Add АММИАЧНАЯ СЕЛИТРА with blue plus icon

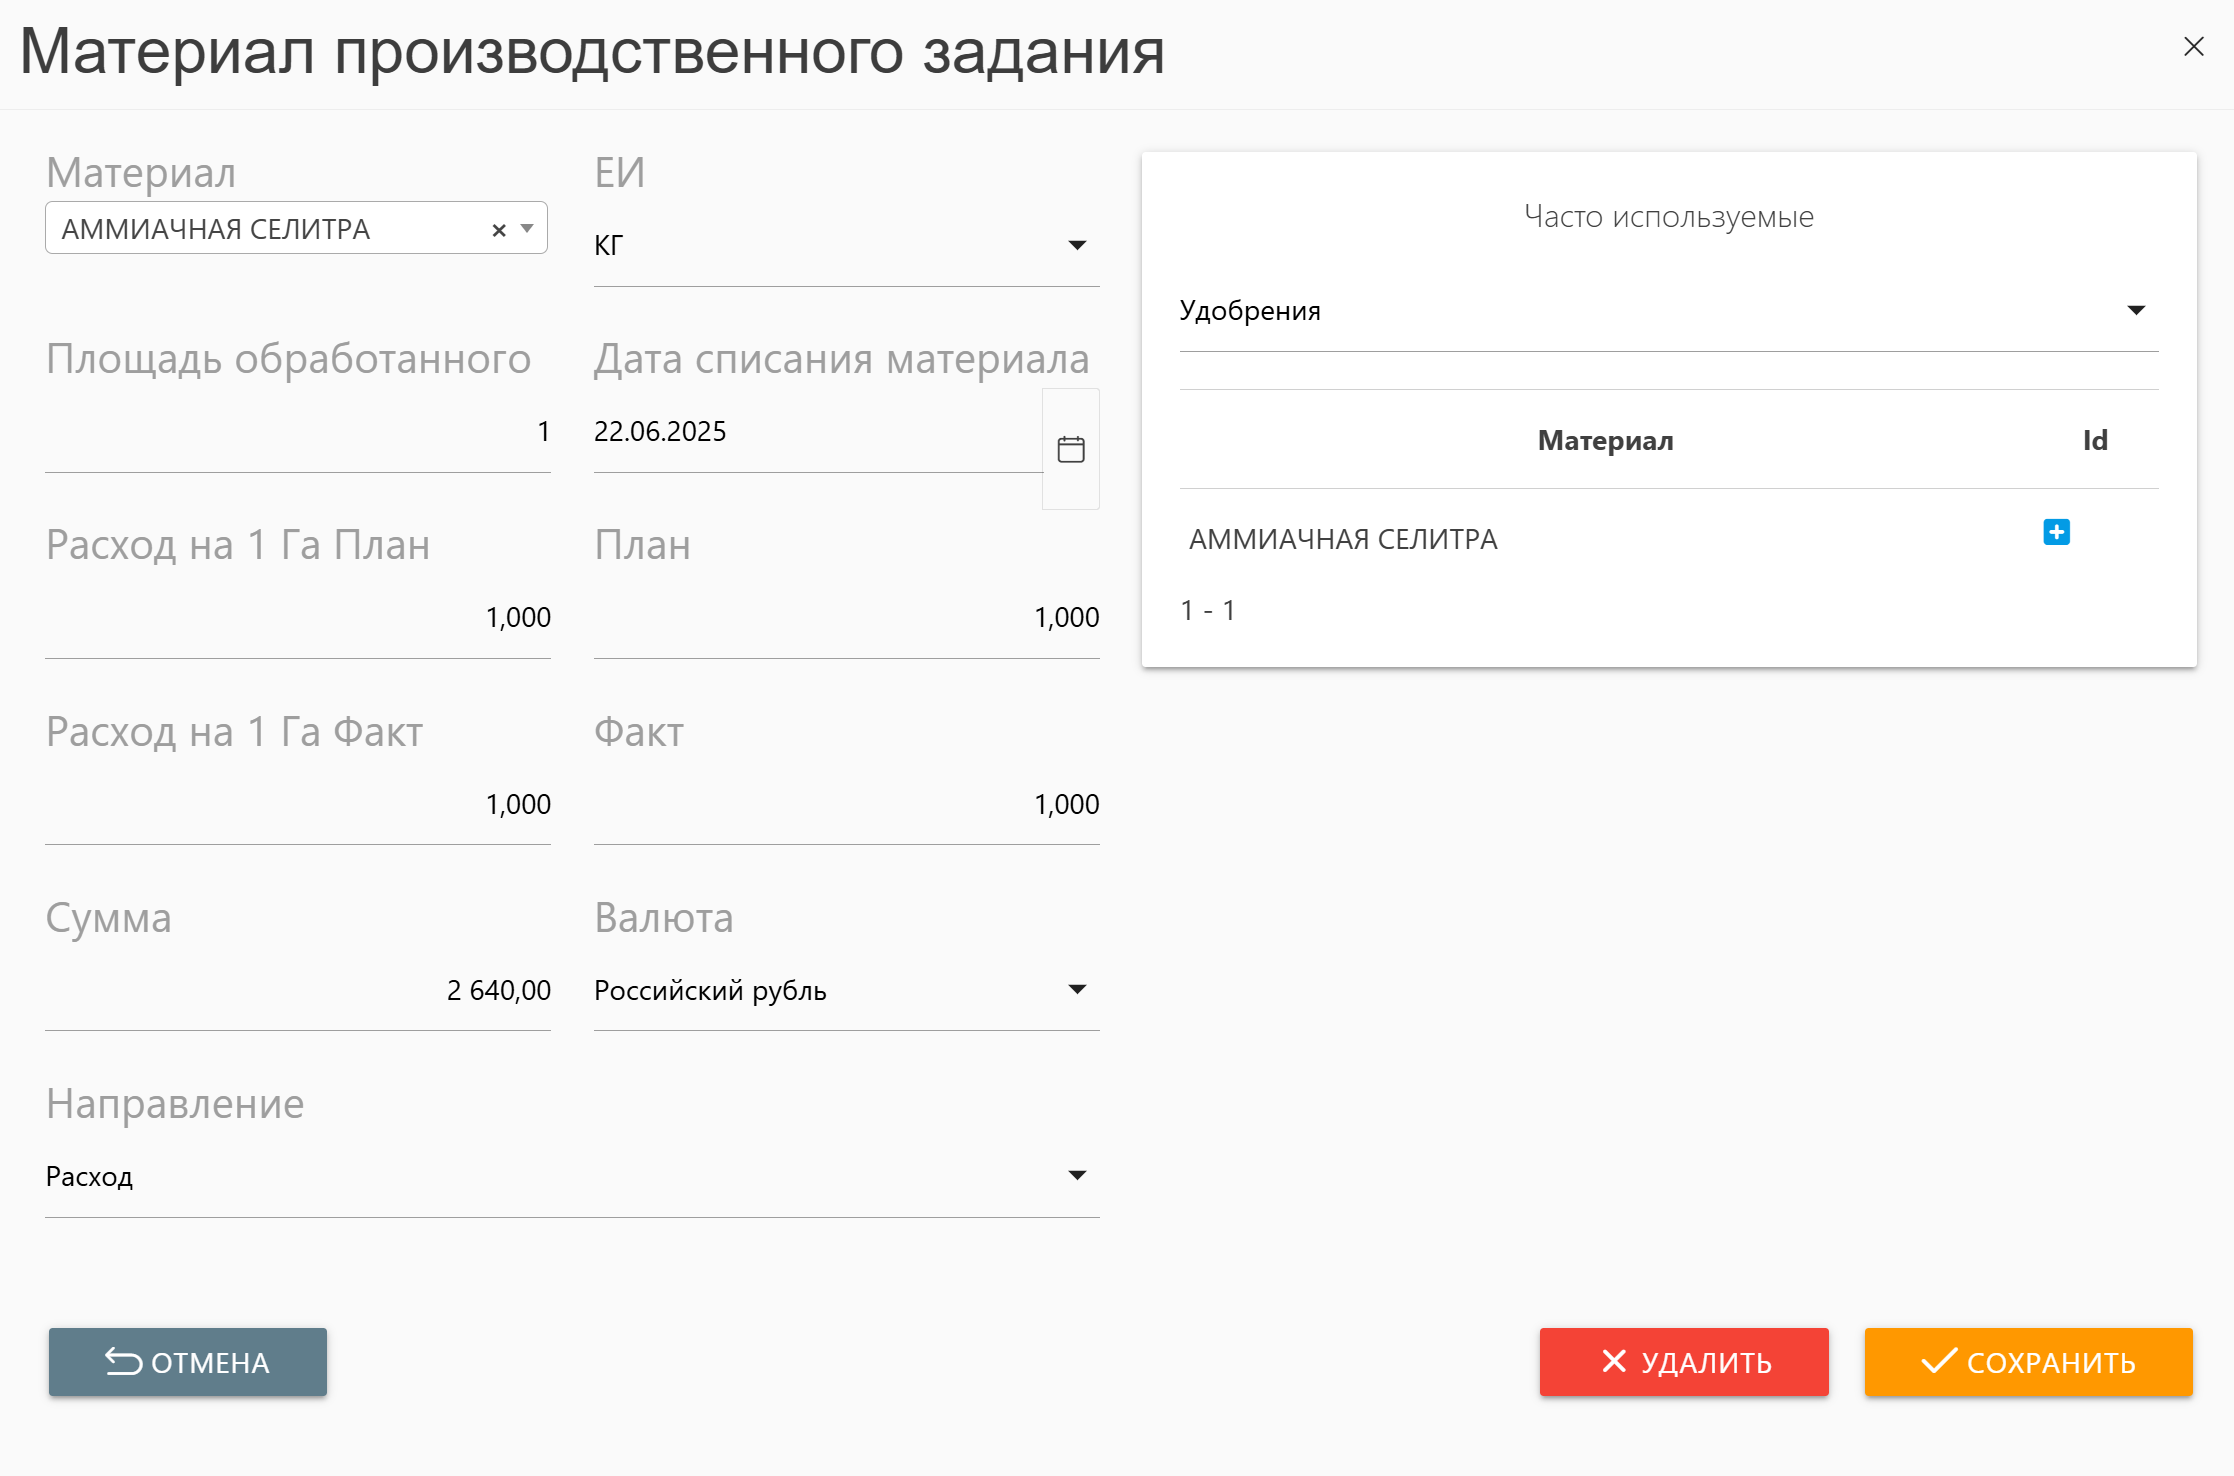[x=2056, y=532]
